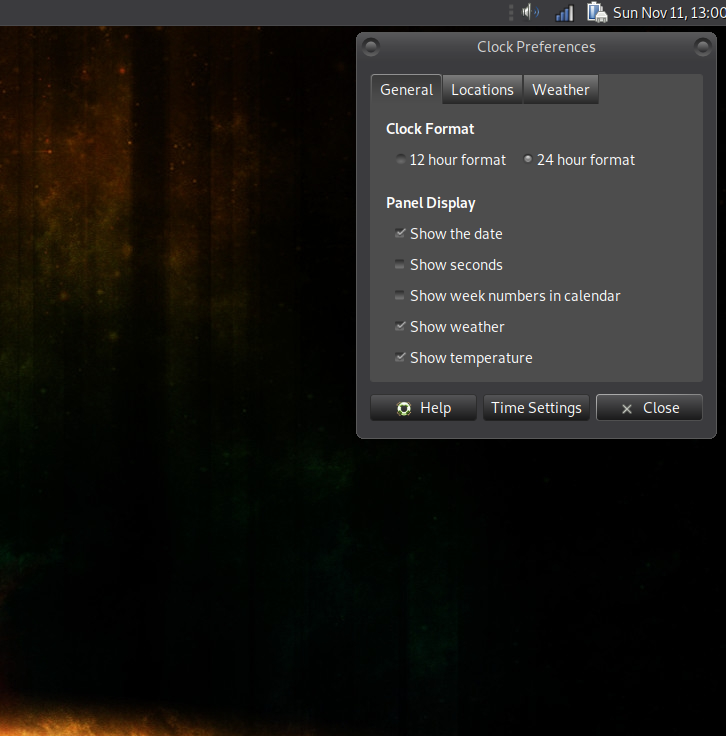Open the volume control in the top panel

pos(530,12)
